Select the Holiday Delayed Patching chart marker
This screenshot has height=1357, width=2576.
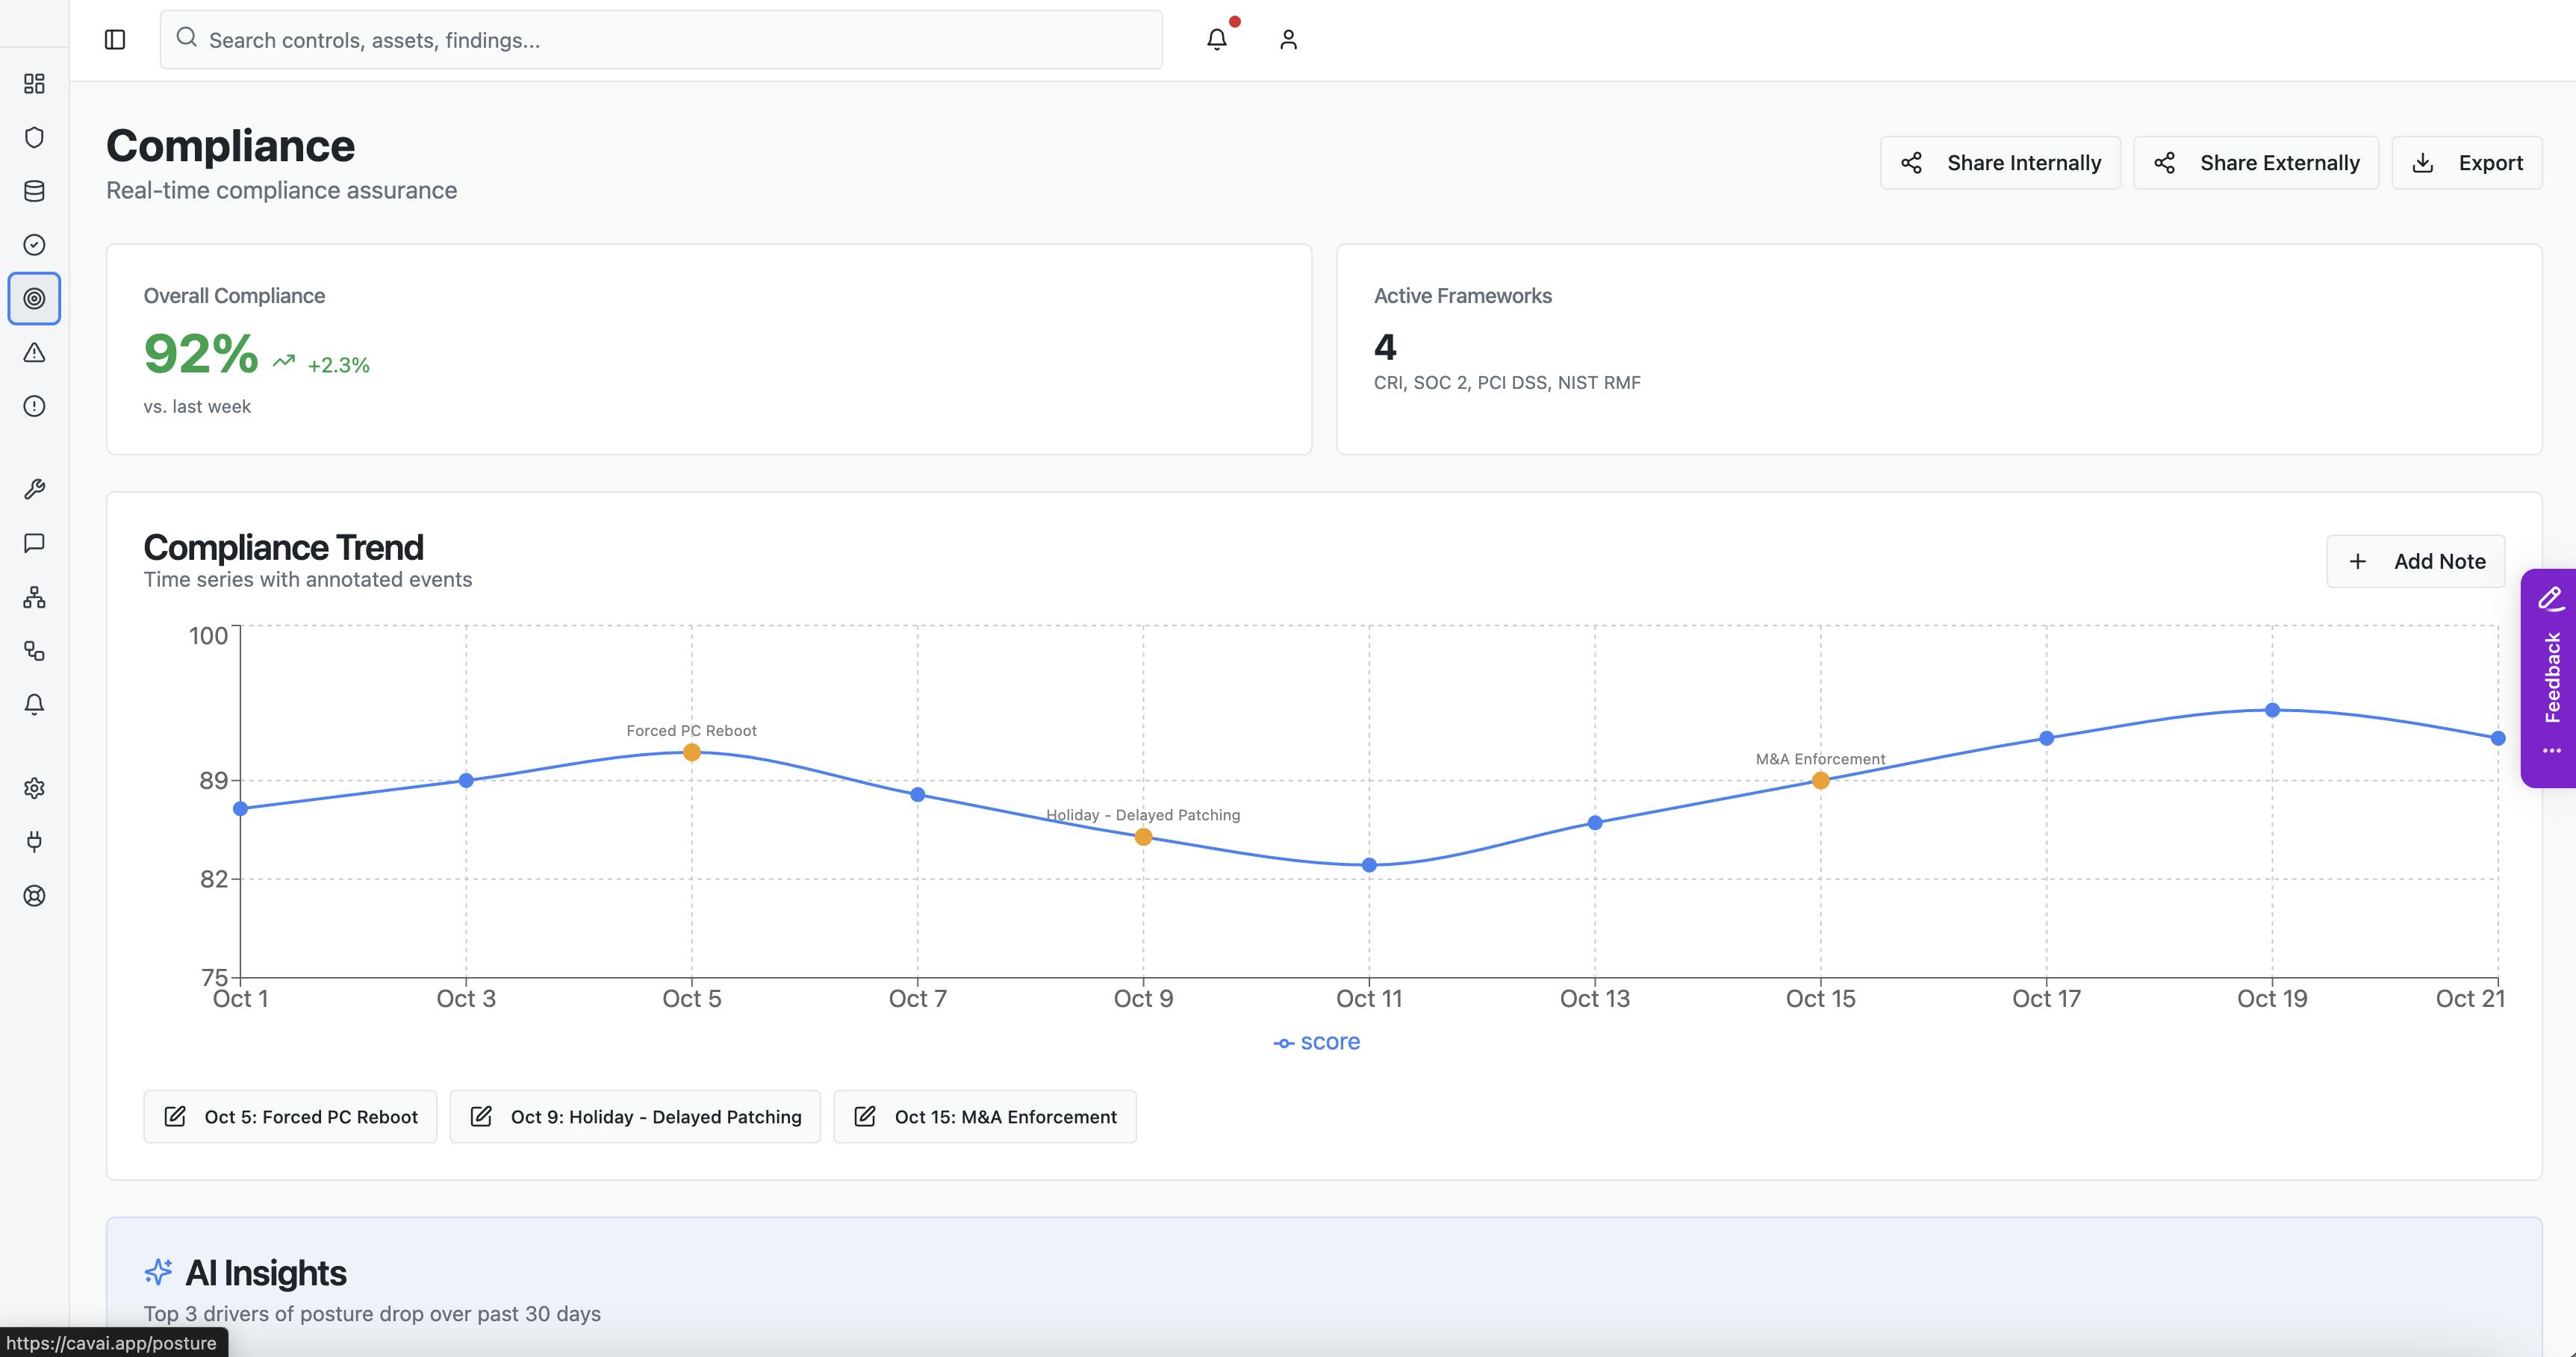(x=1143, y=837)
